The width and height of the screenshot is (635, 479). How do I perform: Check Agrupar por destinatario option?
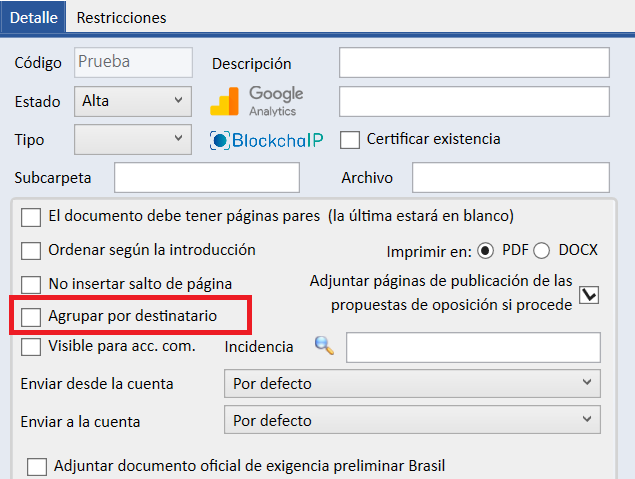31,316
